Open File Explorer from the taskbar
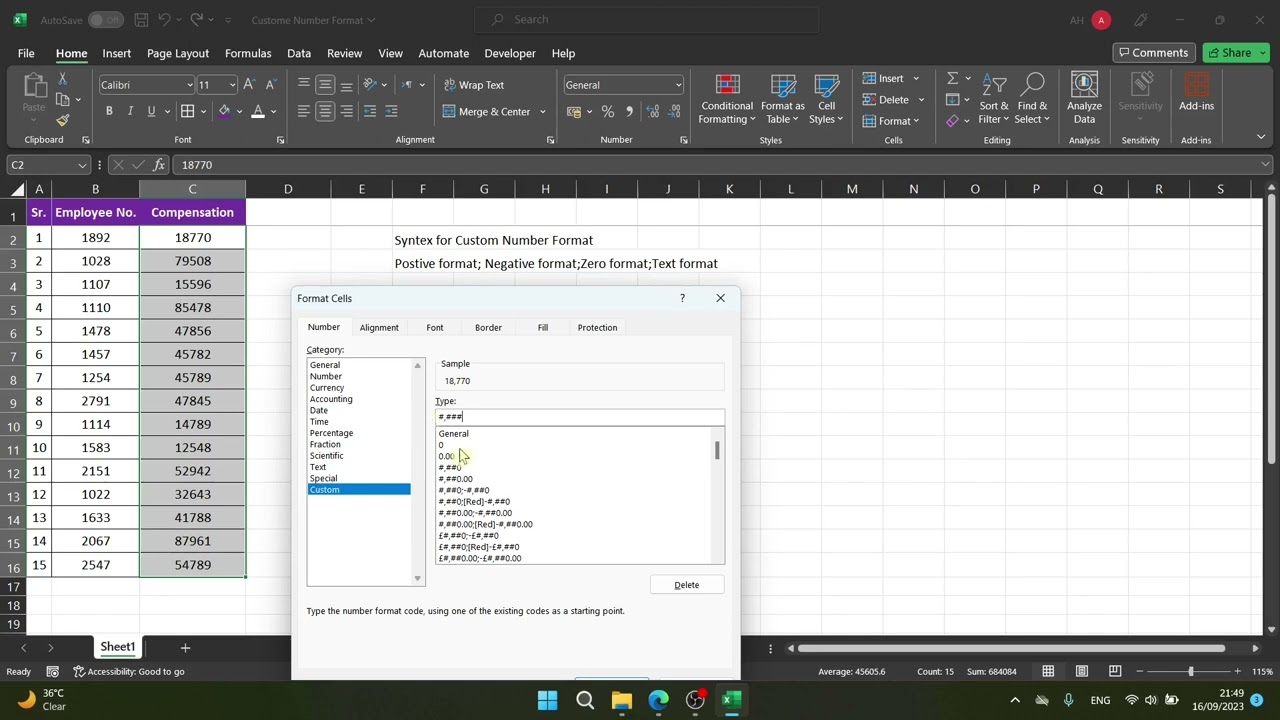Image resolution: width=1280 pixels, height=720 pixels. tap(621, 700)
